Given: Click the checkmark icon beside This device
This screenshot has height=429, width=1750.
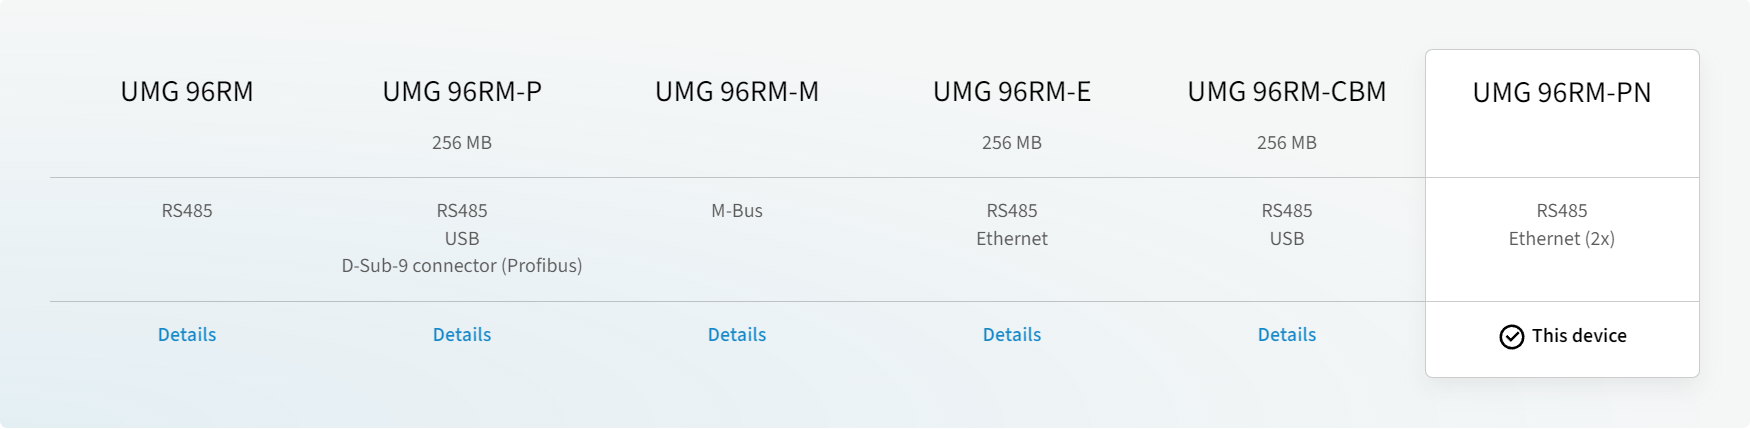Looking at the screenshot, I should tap(1511, 337).
